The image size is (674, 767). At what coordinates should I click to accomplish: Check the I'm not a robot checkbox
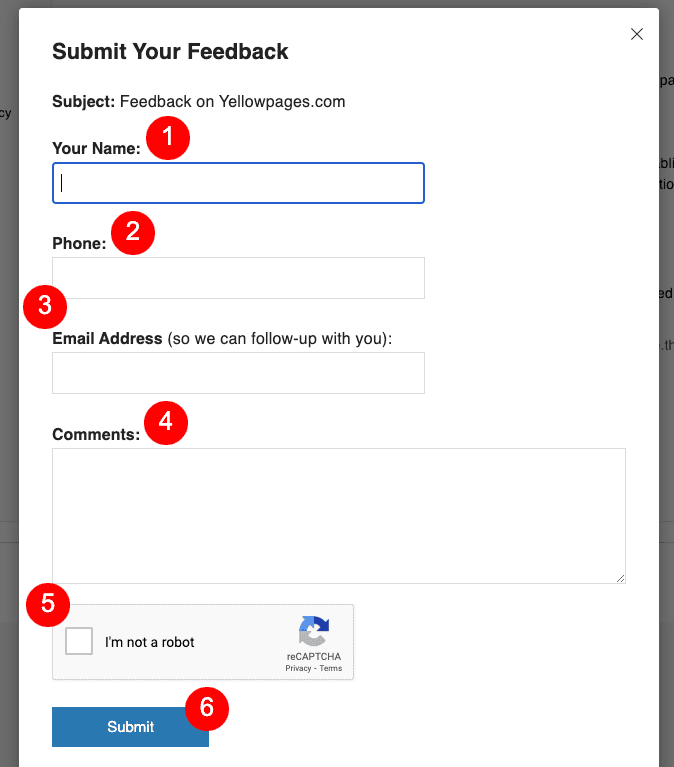click(79, 641)
